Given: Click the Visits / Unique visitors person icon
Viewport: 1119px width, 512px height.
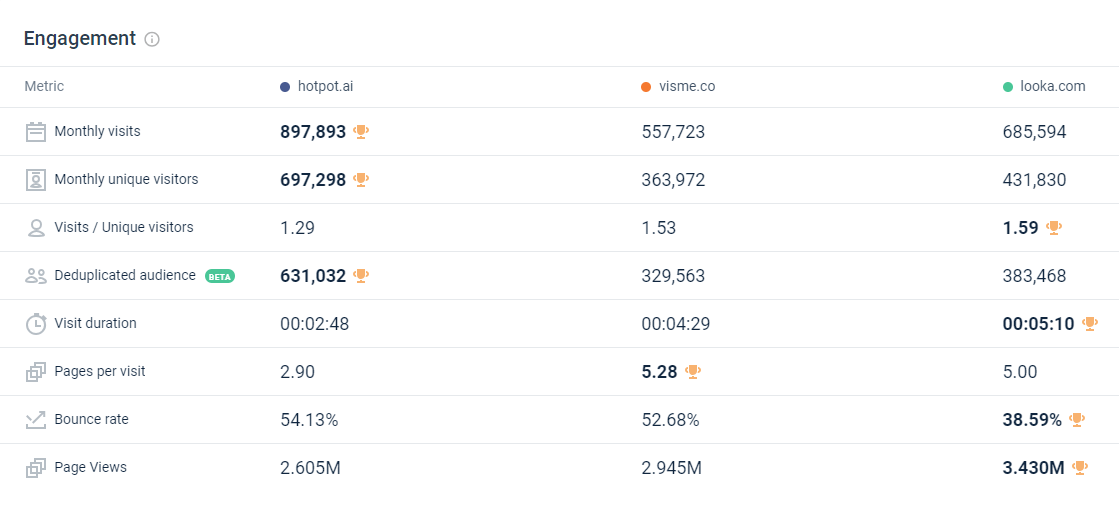Looking at the screenshot, I should tap(36, 228).
